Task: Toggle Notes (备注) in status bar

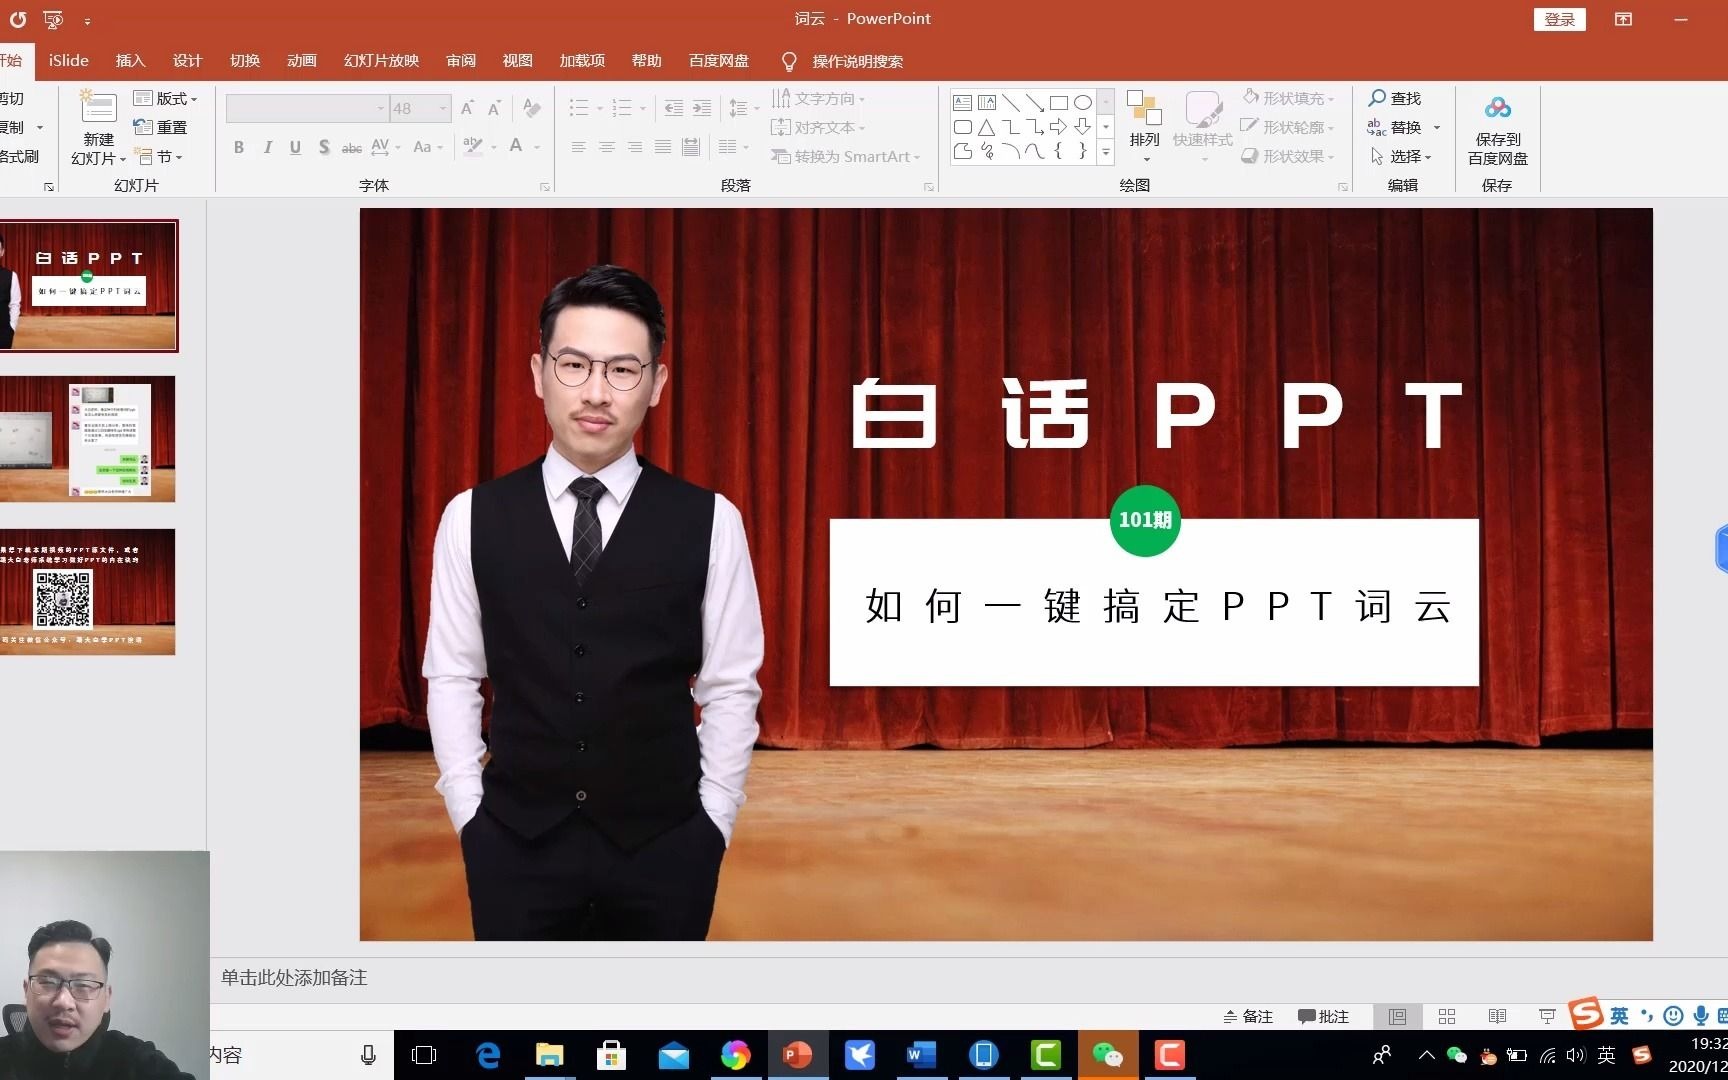Action: (x=1248, y=1017)
